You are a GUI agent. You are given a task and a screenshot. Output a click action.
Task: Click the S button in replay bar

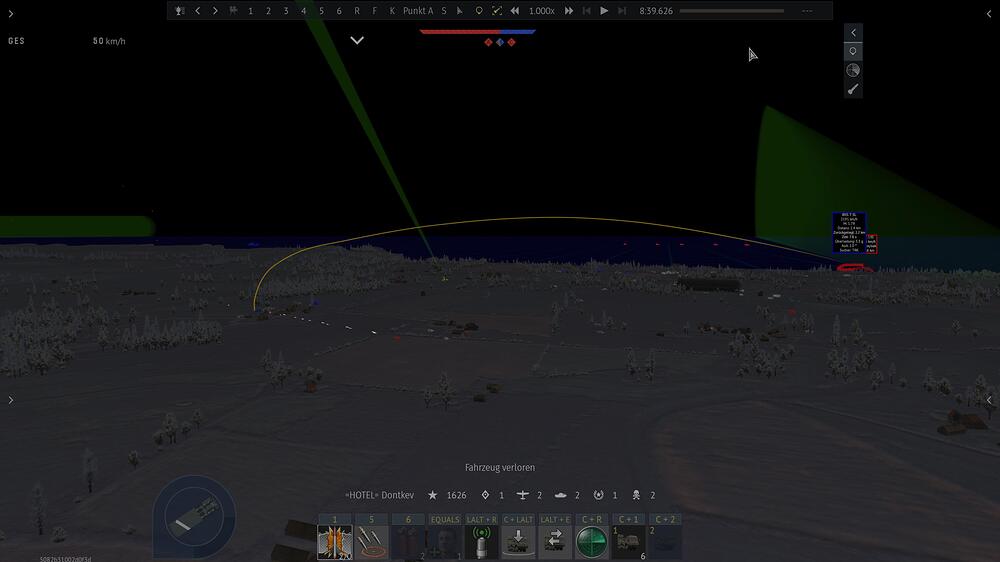click(444, 11)
